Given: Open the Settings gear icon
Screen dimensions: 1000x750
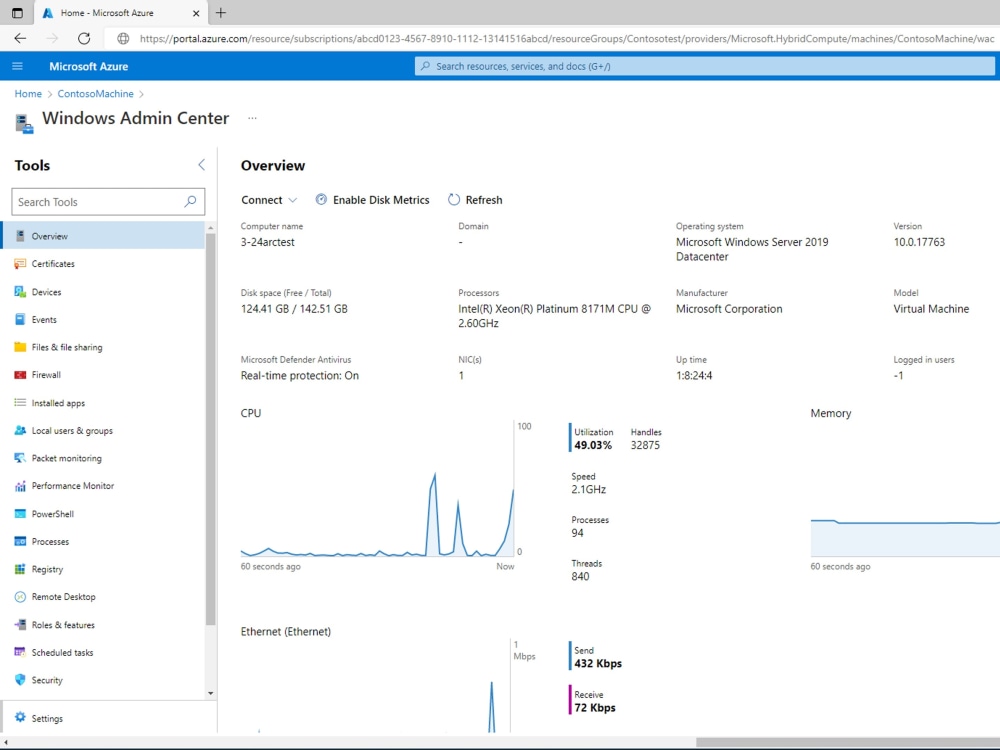Looking at the screenshot, I should (x=20, y=717).
